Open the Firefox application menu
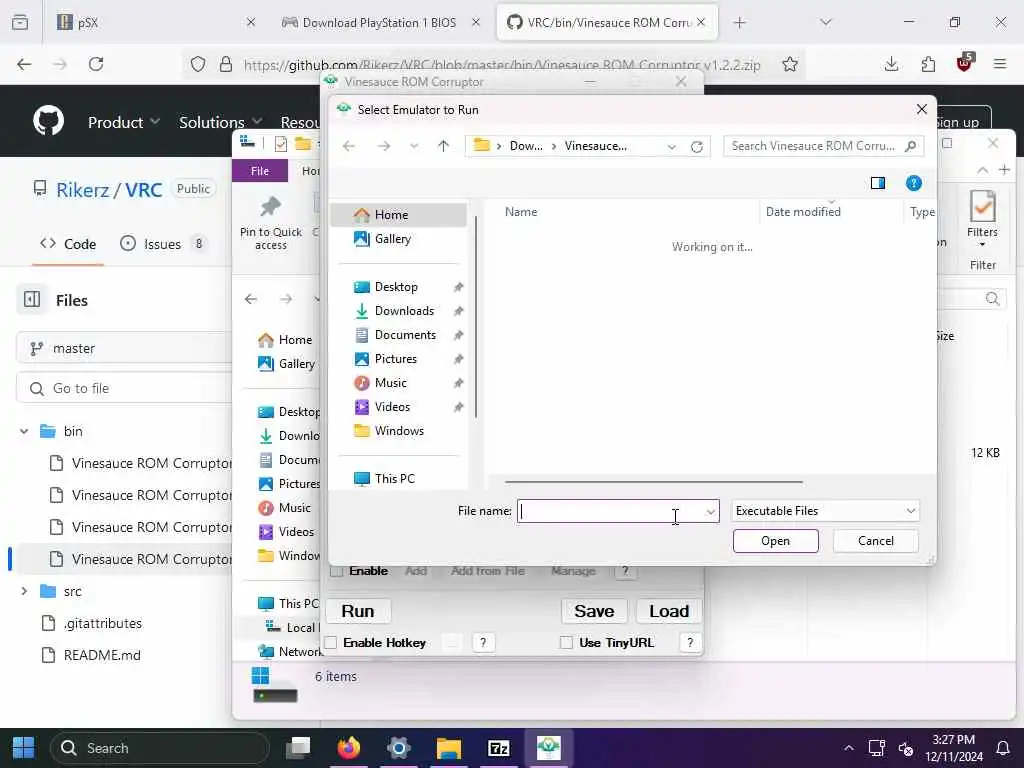This screenshot has width=1024, height=768. 1000,64
